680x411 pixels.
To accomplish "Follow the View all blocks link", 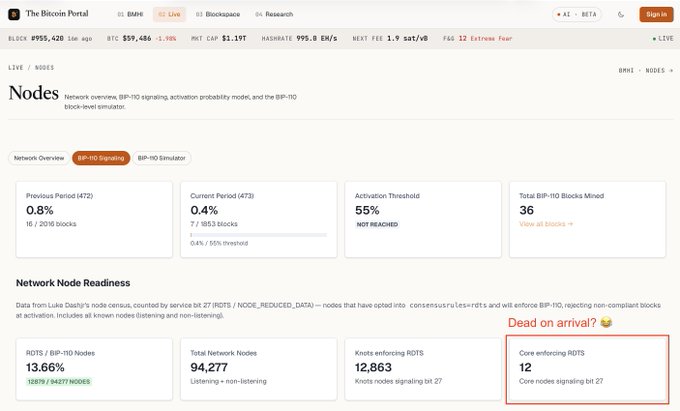I will coord(546,224).
